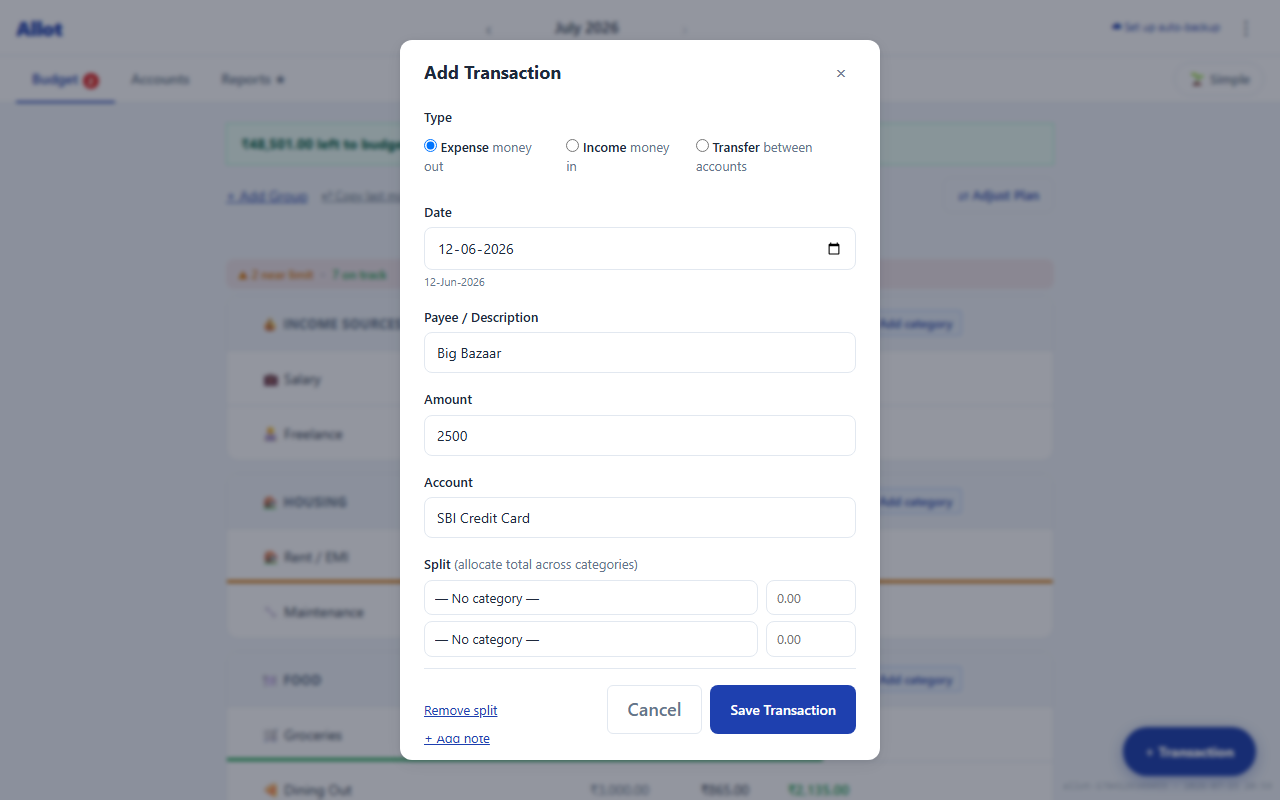Screen dimensions: 1280x800
Task: Select the Expense transaction type
Action: tap(431, 146)
